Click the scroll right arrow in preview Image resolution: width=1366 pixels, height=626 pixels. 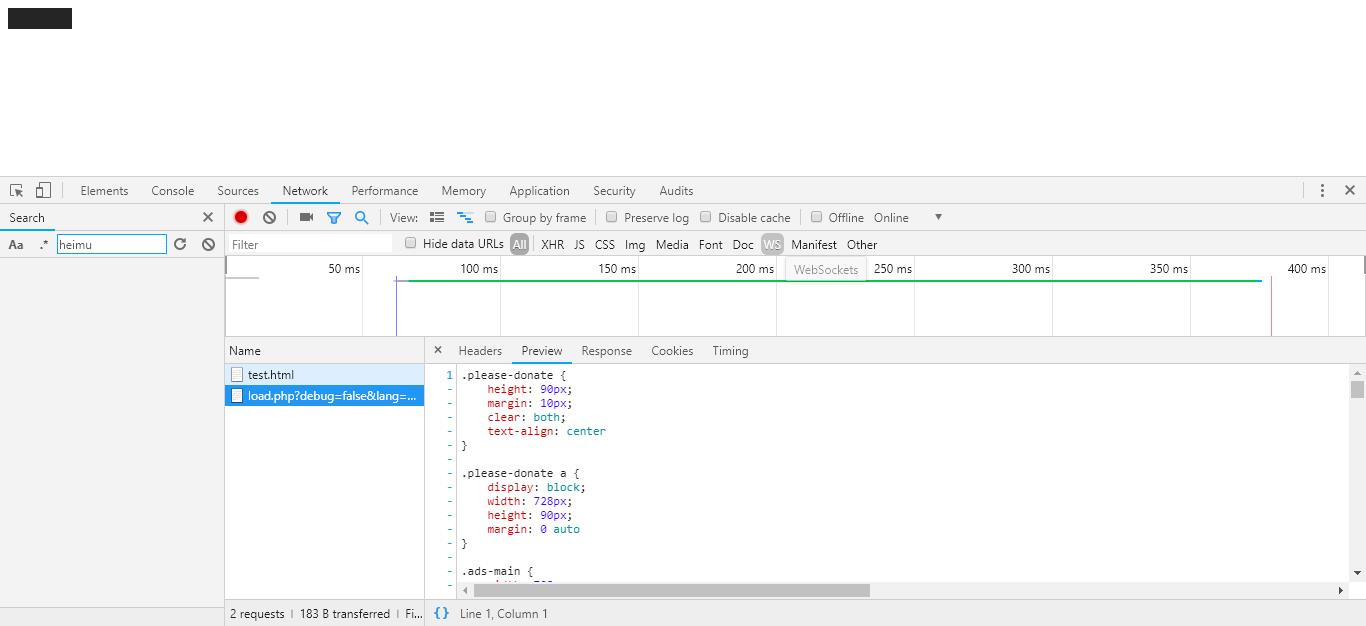point(1341,590)
